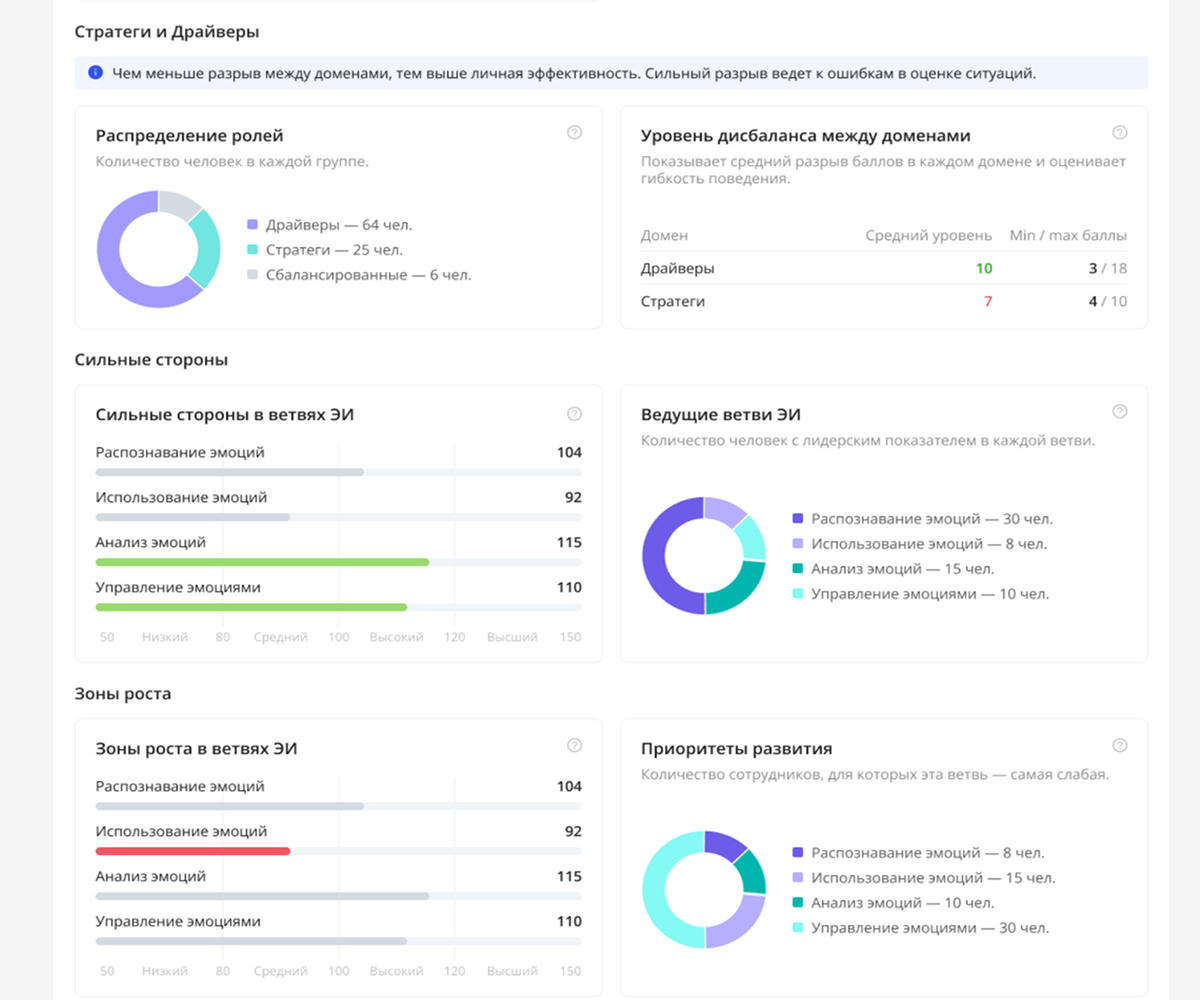Click score 115 in Сильные стороны card
This screenshot has height=1000, width=1200.
pyautogui.click(x=569, y=542)
